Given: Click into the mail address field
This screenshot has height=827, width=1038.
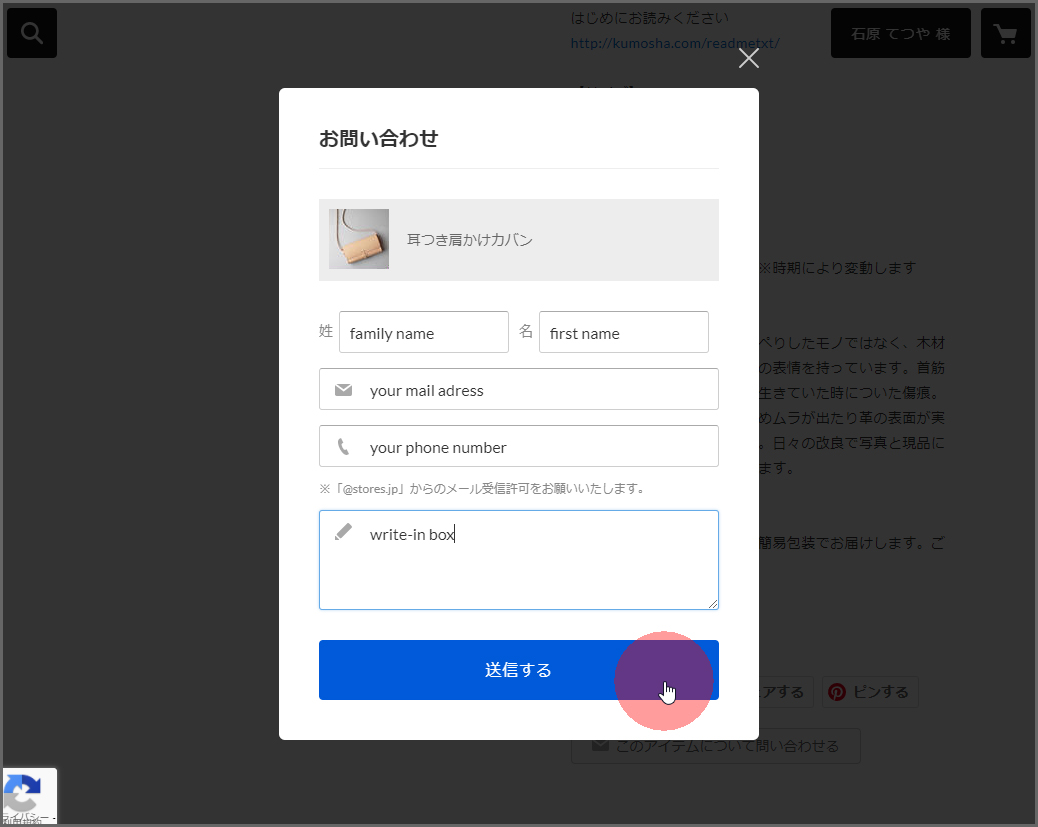Looking at the screenshot, I should [540, 390].
